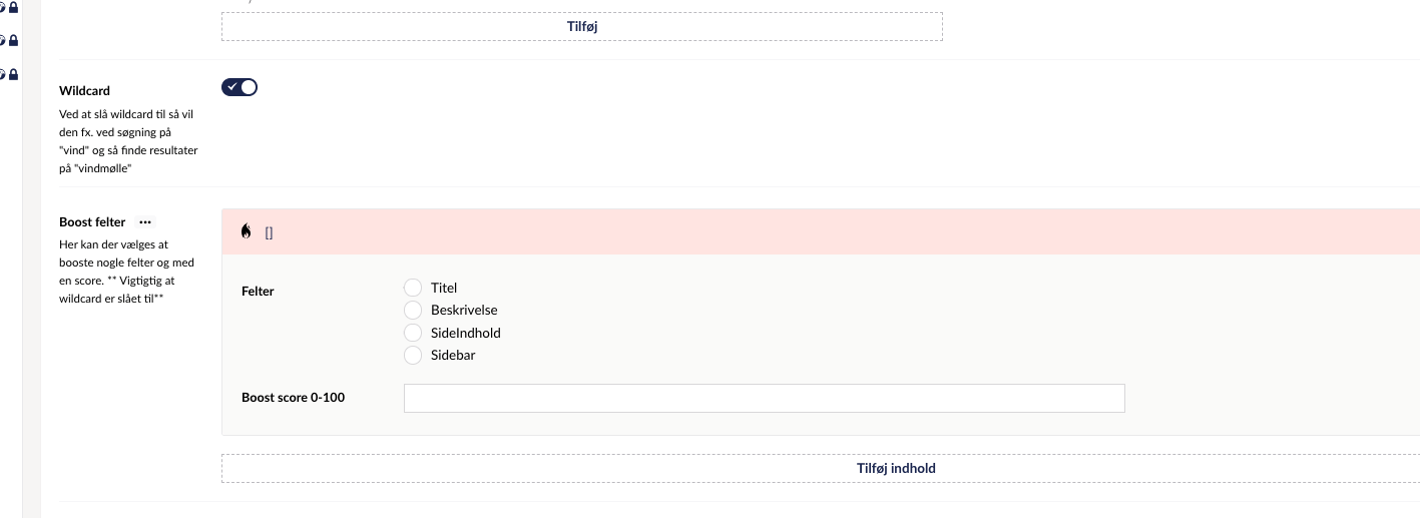Click the Wildcard heading label
1420x518 pixels.
point(84,91)
